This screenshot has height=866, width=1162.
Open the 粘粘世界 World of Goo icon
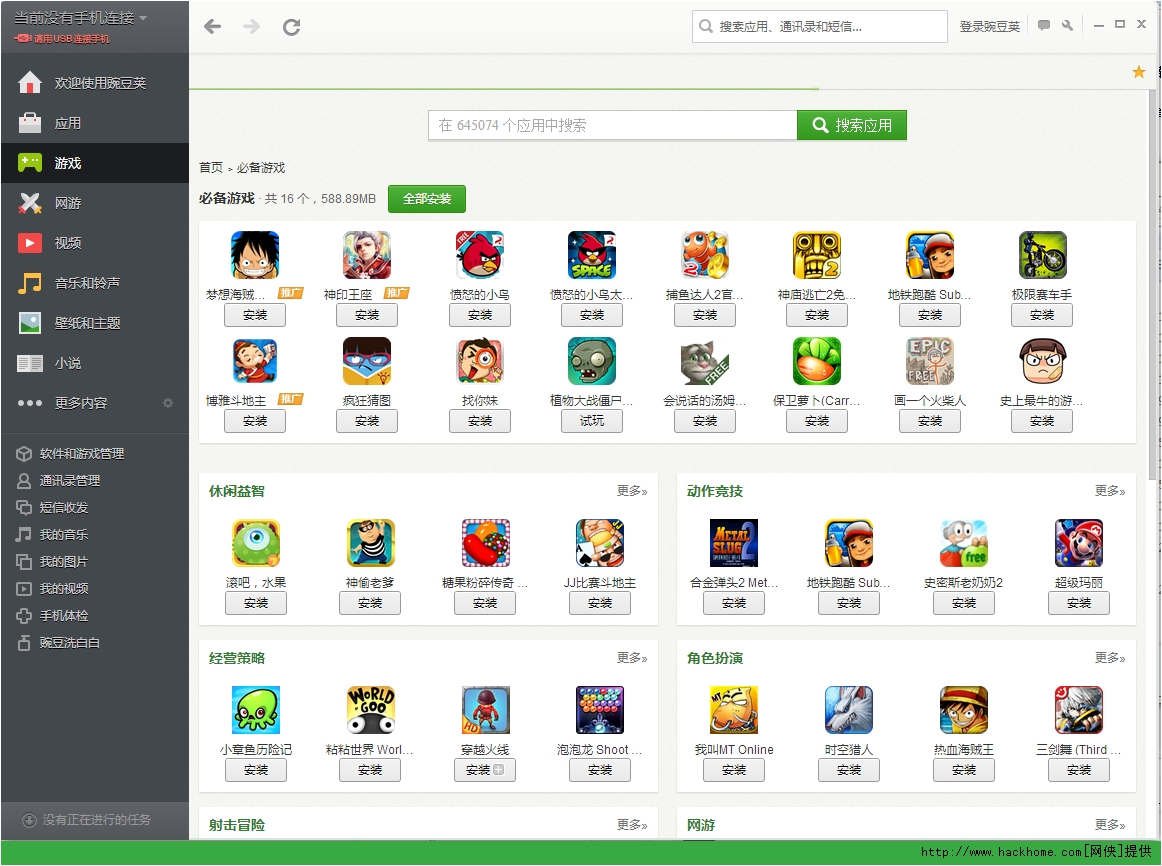[x=371, y=710]
